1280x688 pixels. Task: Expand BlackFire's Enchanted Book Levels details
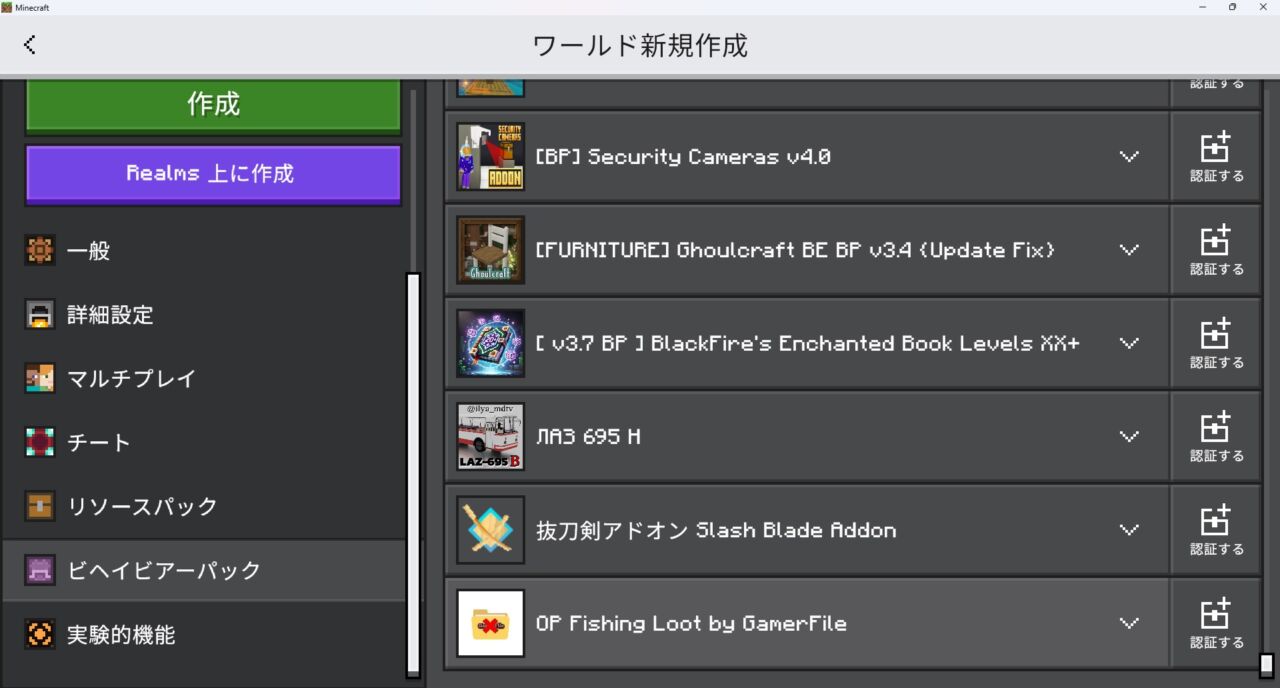point(1129,343)
